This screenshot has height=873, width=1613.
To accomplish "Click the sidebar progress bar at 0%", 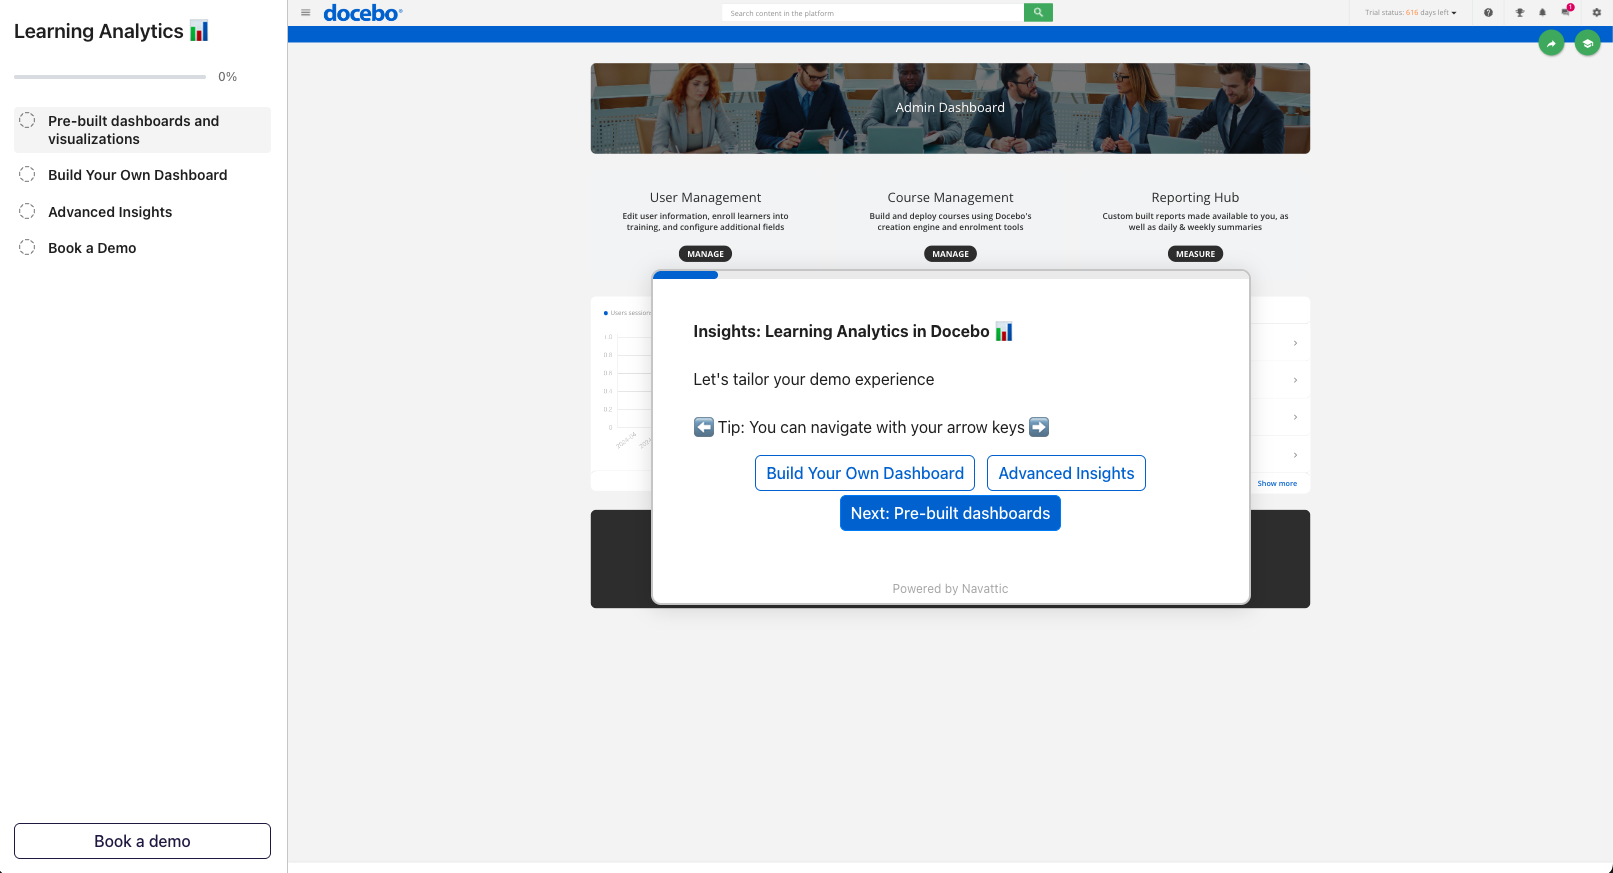I will point(110,77).
